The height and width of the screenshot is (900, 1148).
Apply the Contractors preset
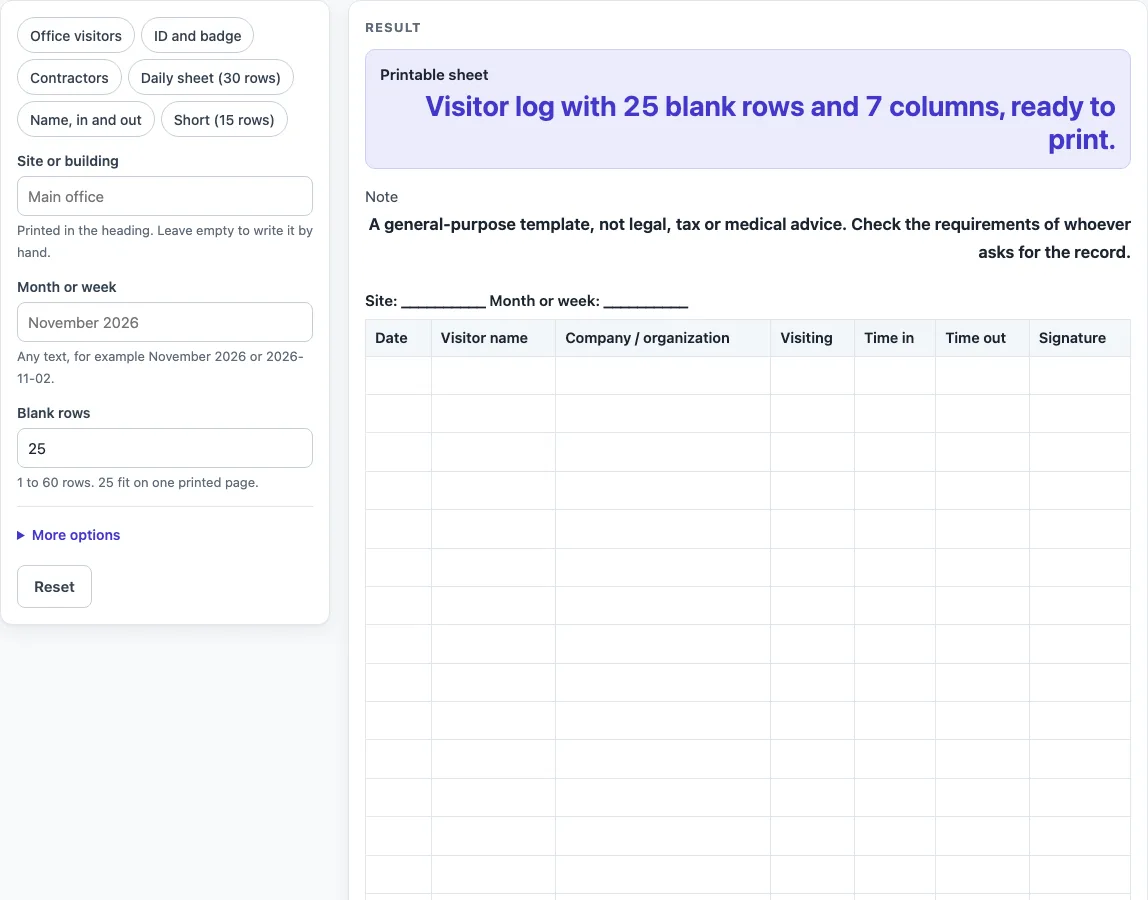70,78
